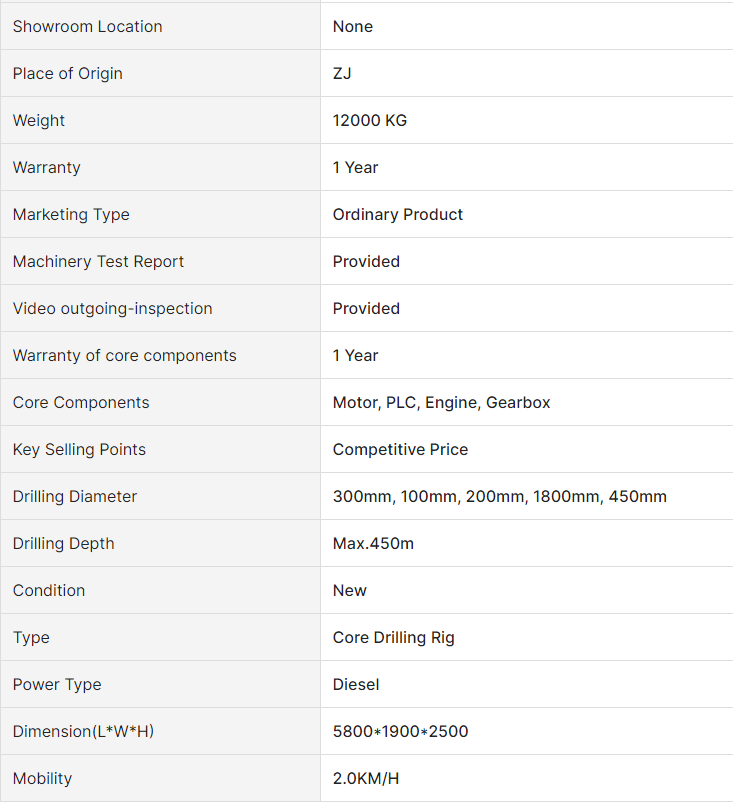Click the Max.450m drilling depth value

click(373, 544)
